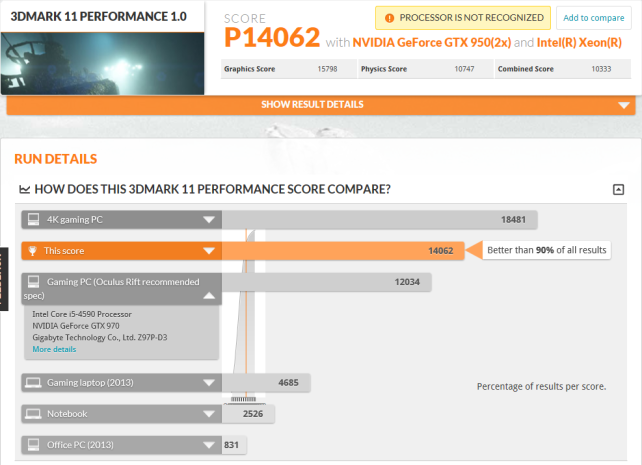Click Intel(R) Xeon(R) processor link
Screen dimensions: 642x465
[x=579, y=43]
